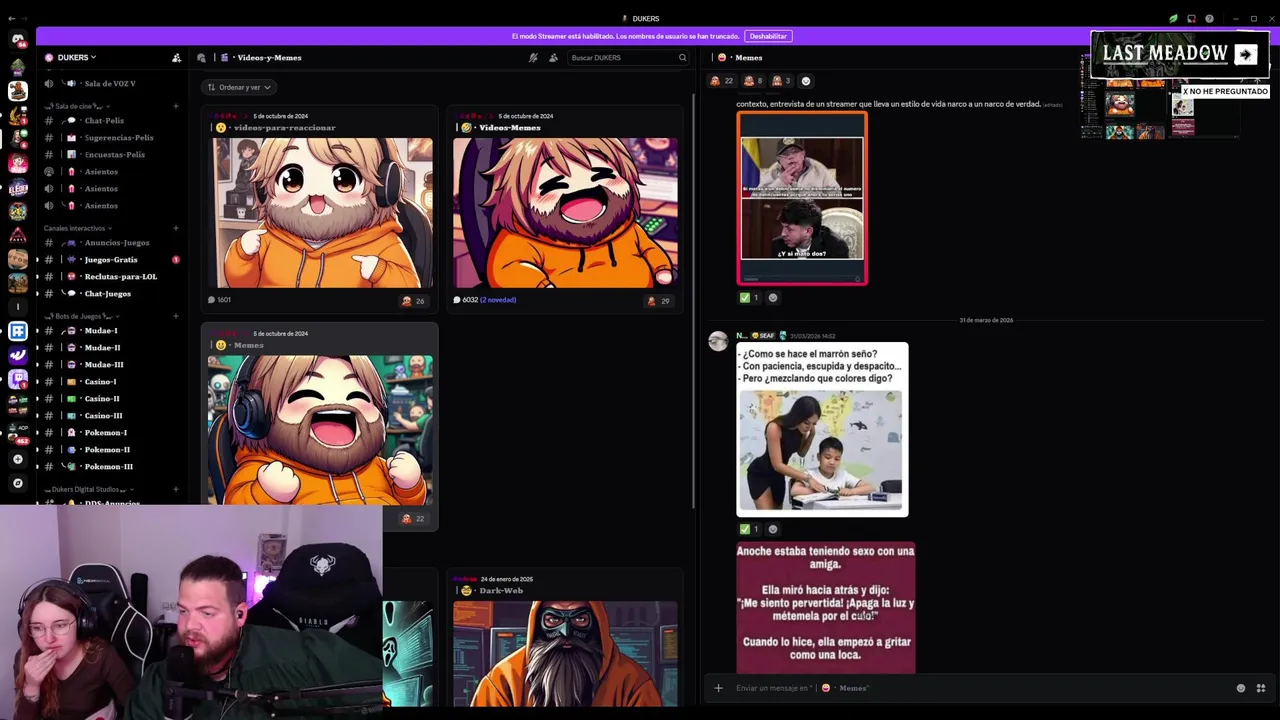Collapse the Canales interactivos category
The width and height of the screenshot is (1280, 720).
click(78, 228)
